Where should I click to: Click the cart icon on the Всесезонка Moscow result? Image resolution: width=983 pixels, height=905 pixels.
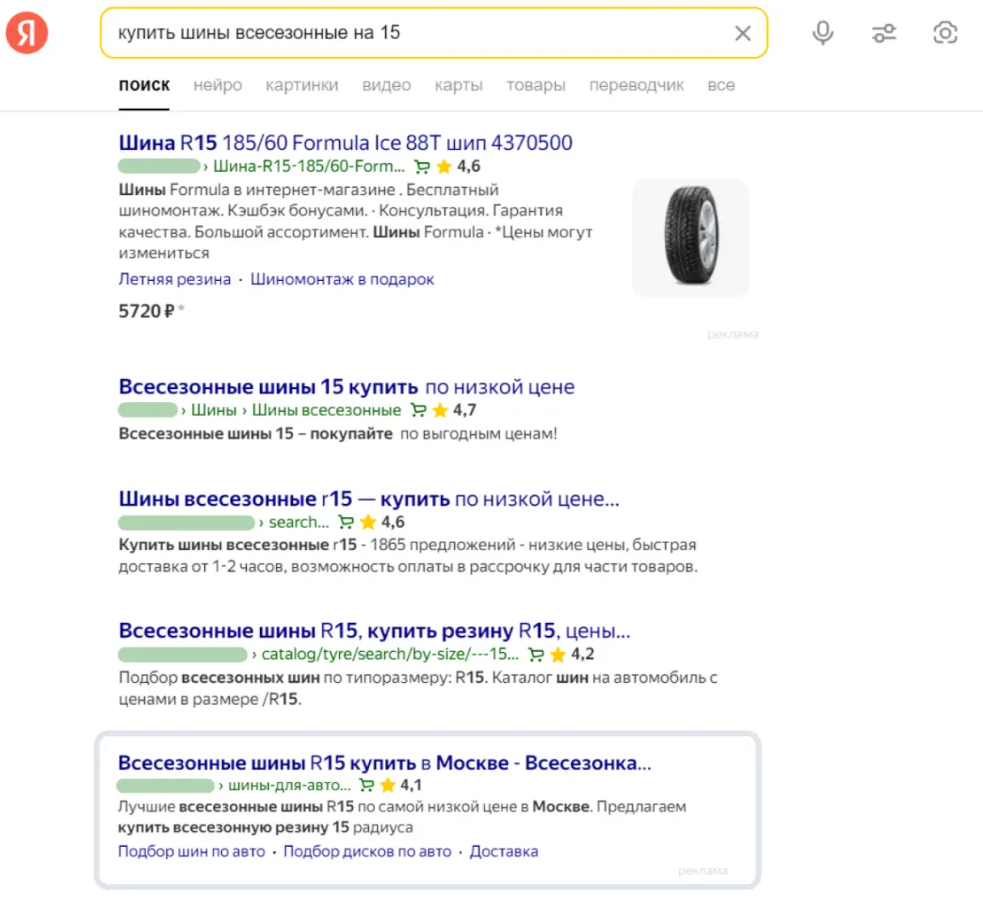point(366,785)
